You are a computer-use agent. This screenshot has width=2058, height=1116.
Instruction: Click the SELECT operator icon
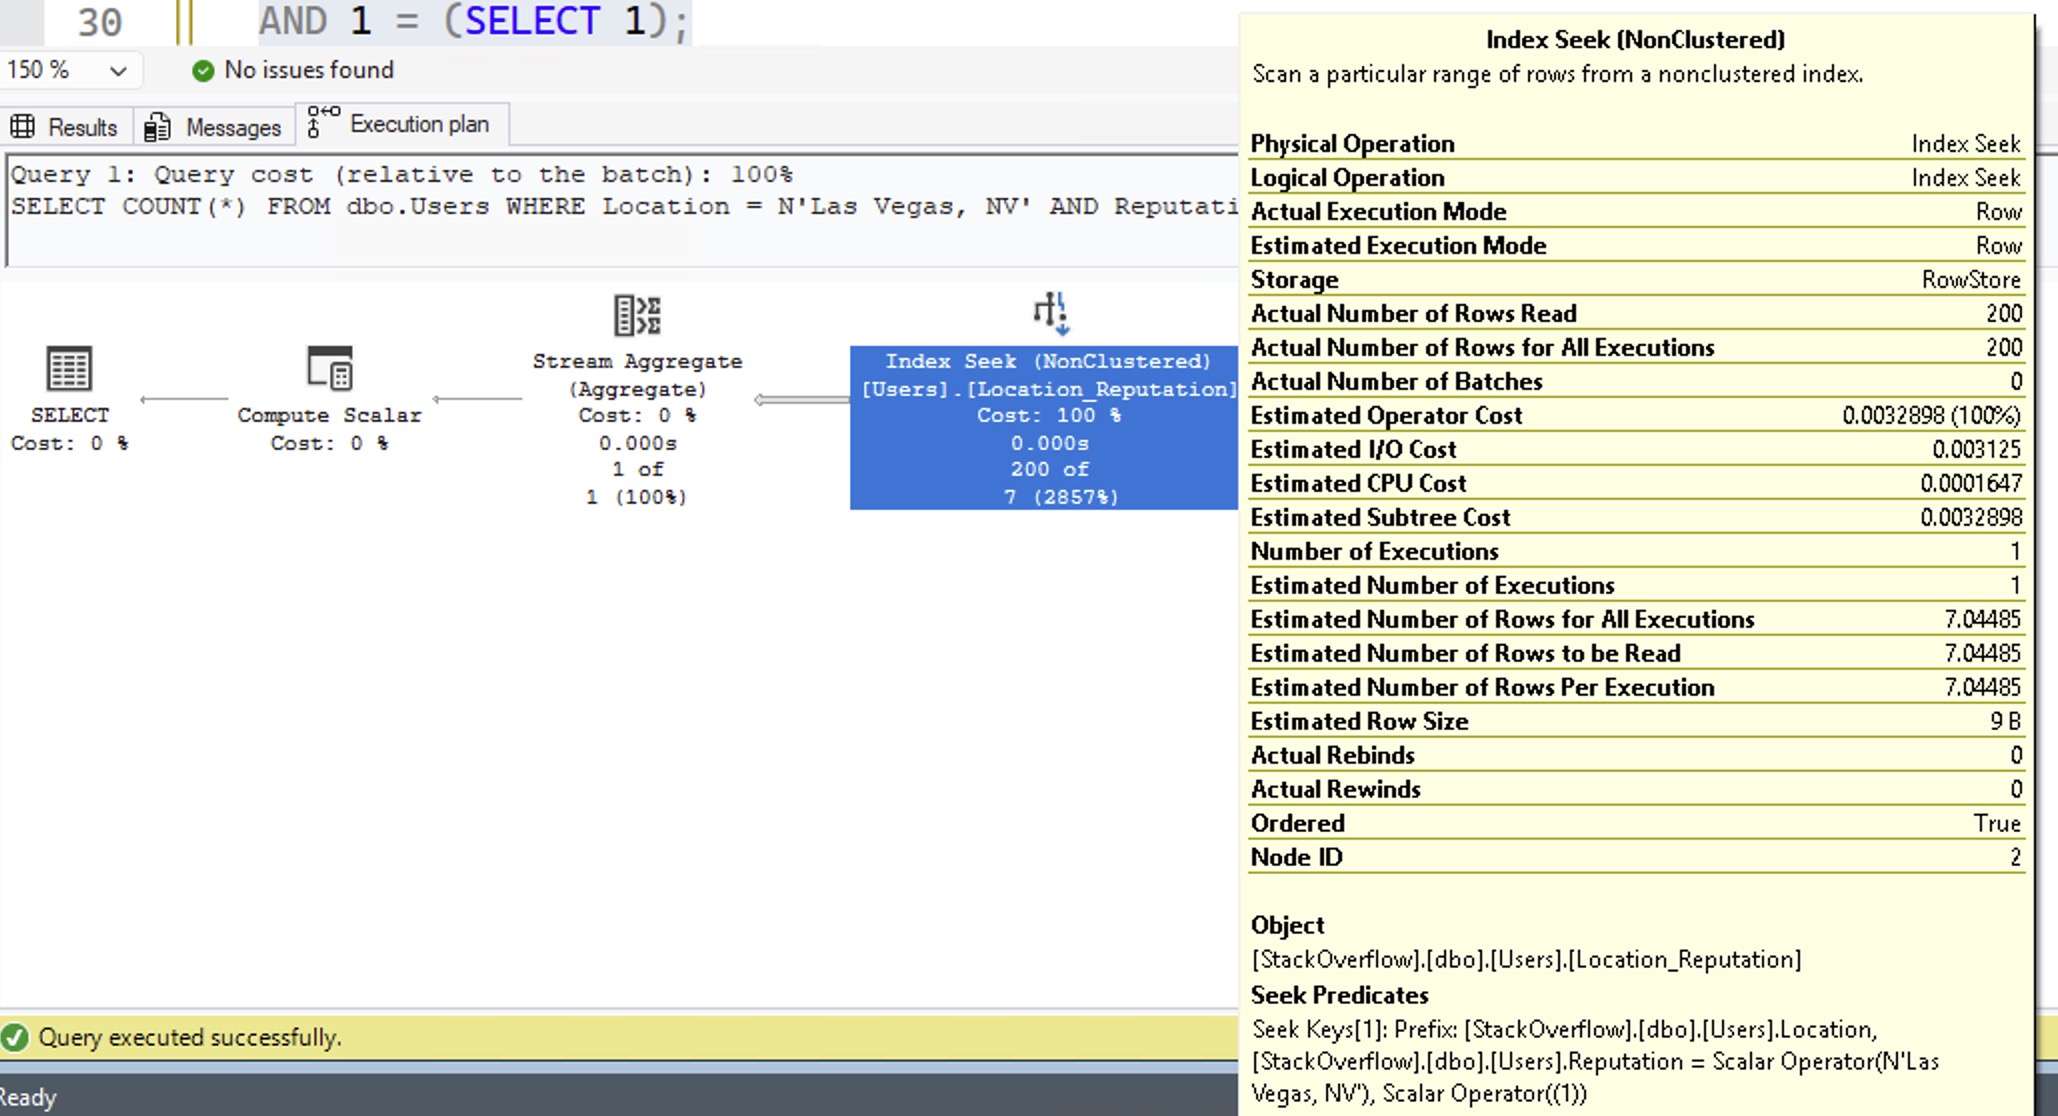69,369
